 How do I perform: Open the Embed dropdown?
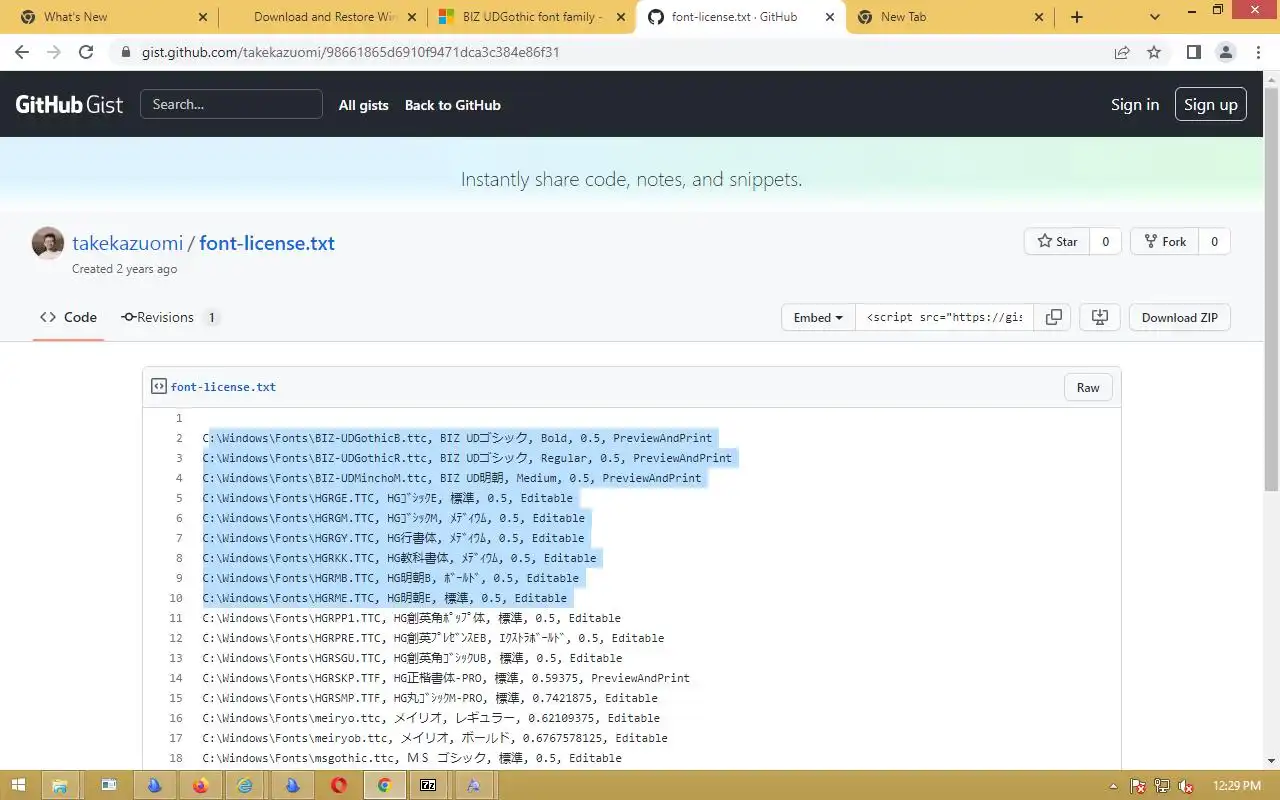(x=818, y=317)
